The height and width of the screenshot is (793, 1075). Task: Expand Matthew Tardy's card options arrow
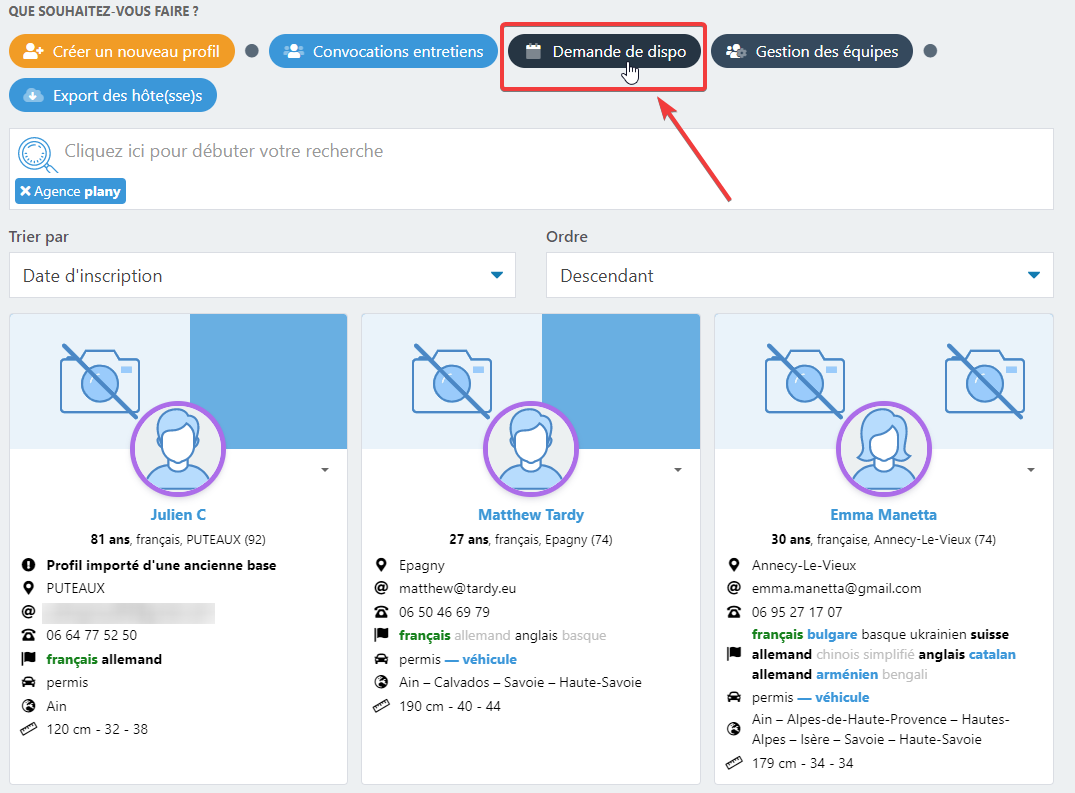tap(678, 470)
